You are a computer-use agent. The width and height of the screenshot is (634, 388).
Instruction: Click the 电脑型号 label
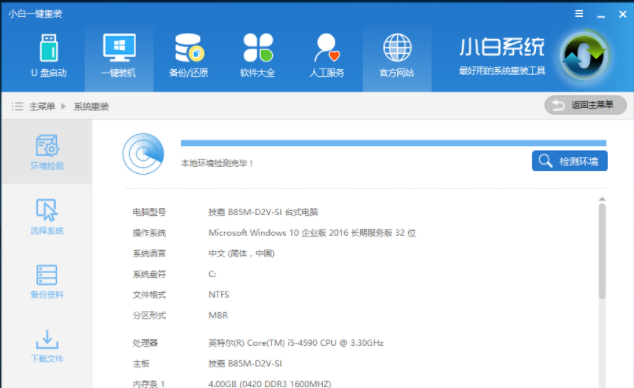point(149,212)
